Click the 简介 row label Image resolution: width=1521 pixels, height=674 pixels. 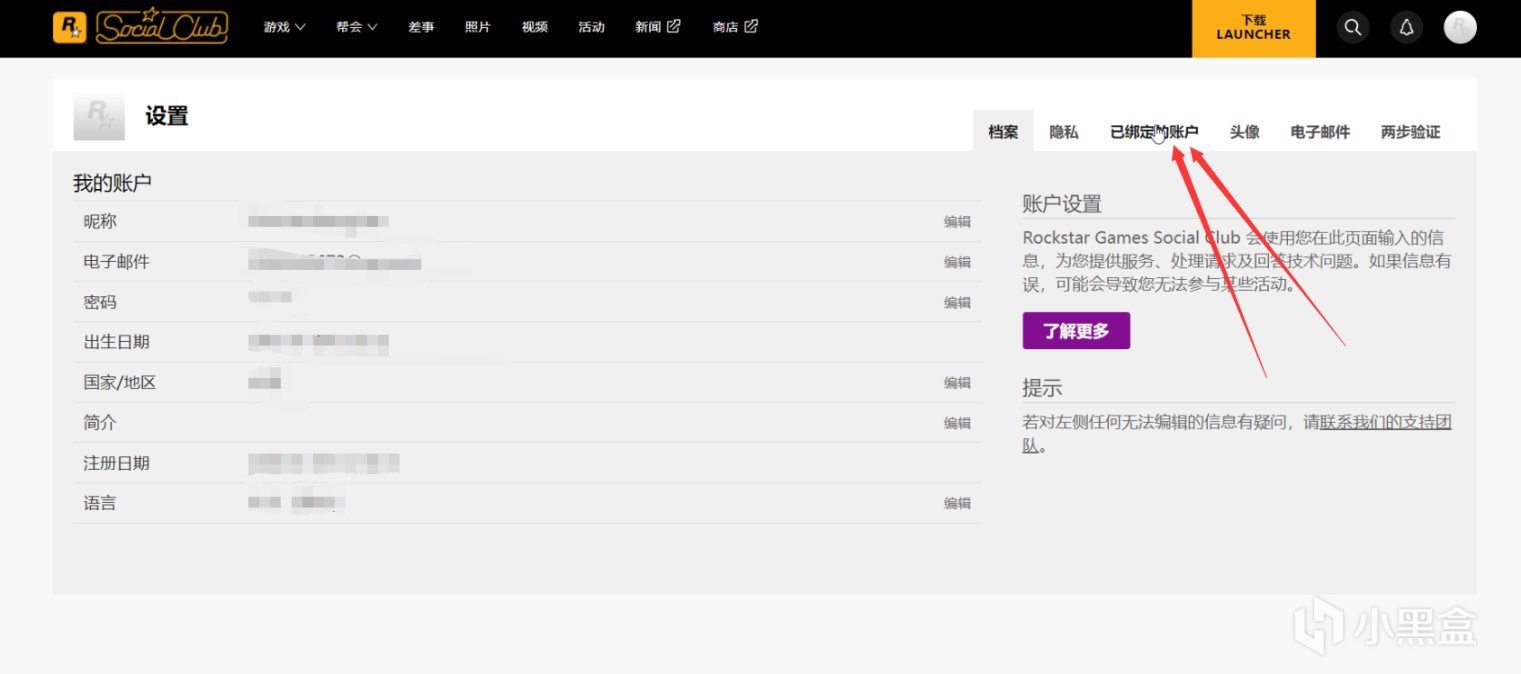point(100,423)
